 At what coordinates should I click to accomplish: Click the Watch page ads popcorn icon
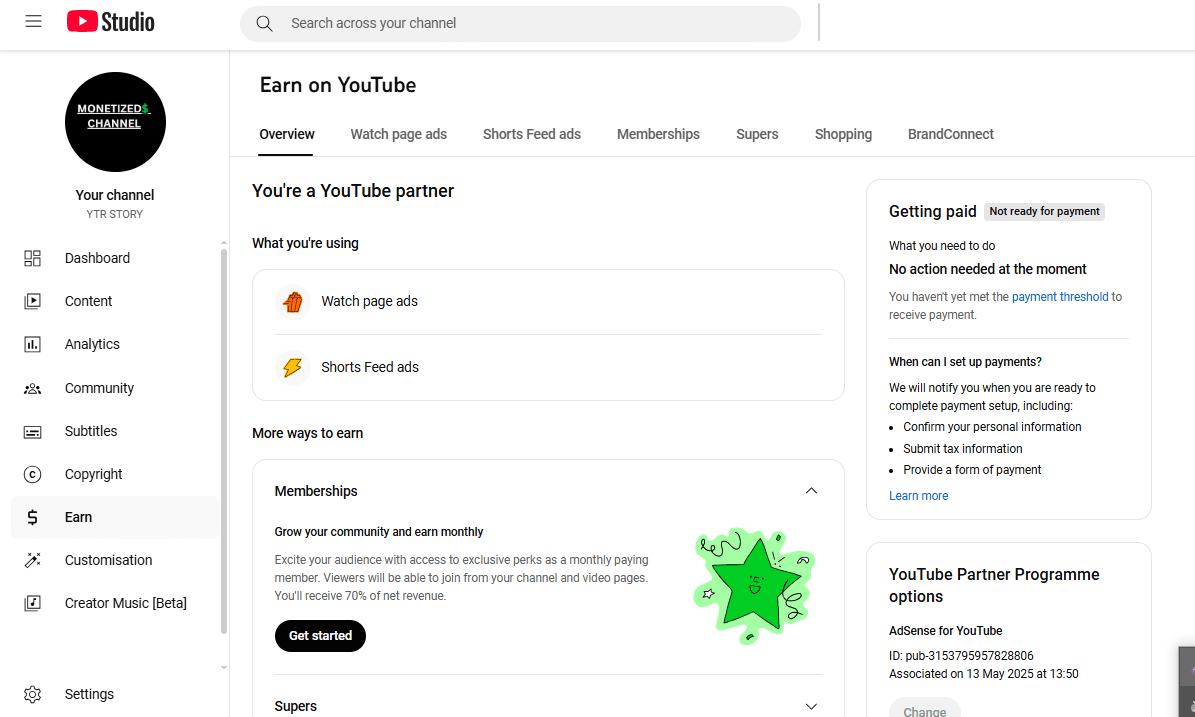293,302
